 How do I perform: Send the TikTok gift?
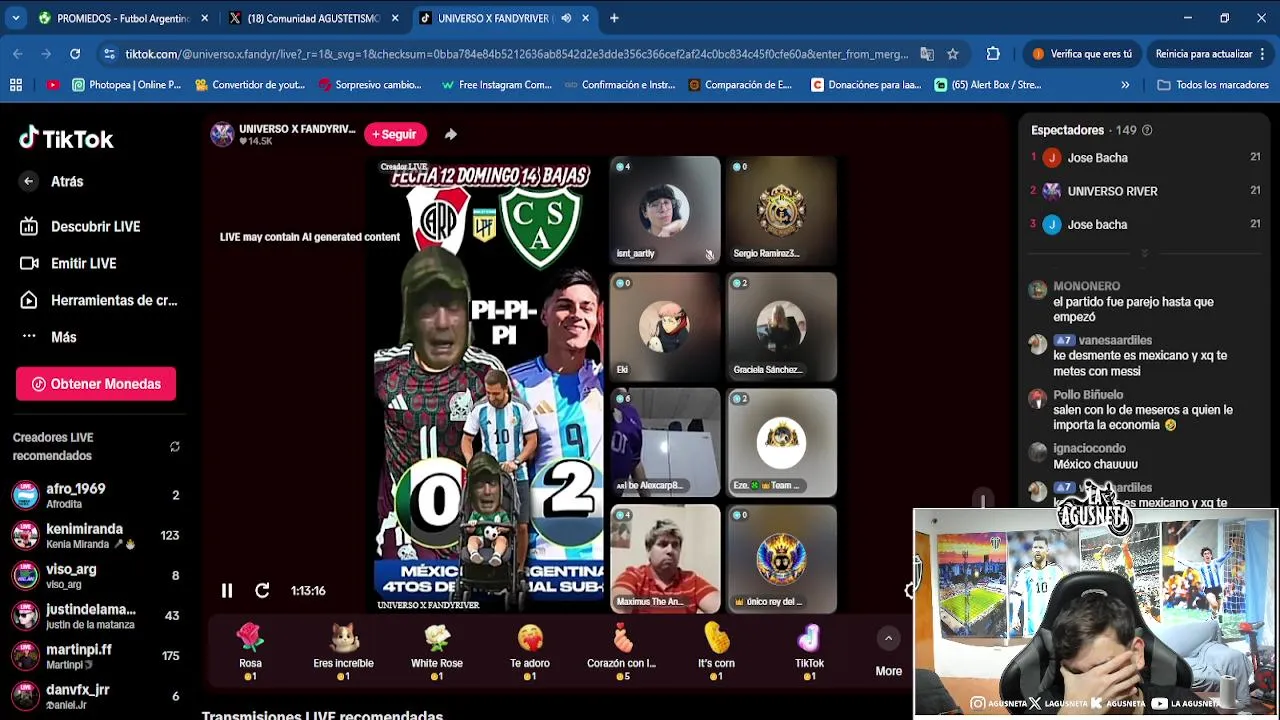809,651
